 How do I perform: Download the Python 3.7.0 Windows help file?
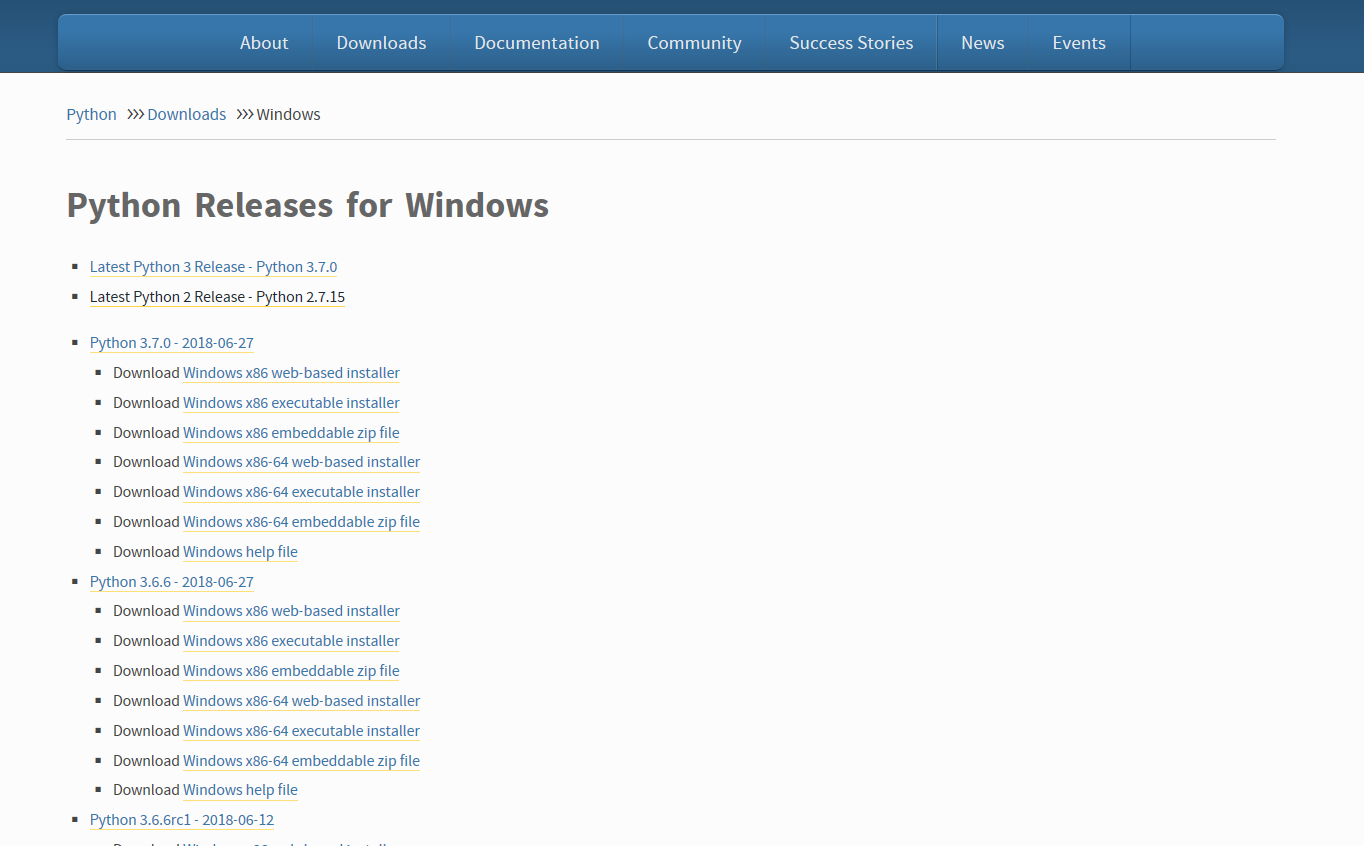pos(240,552)
